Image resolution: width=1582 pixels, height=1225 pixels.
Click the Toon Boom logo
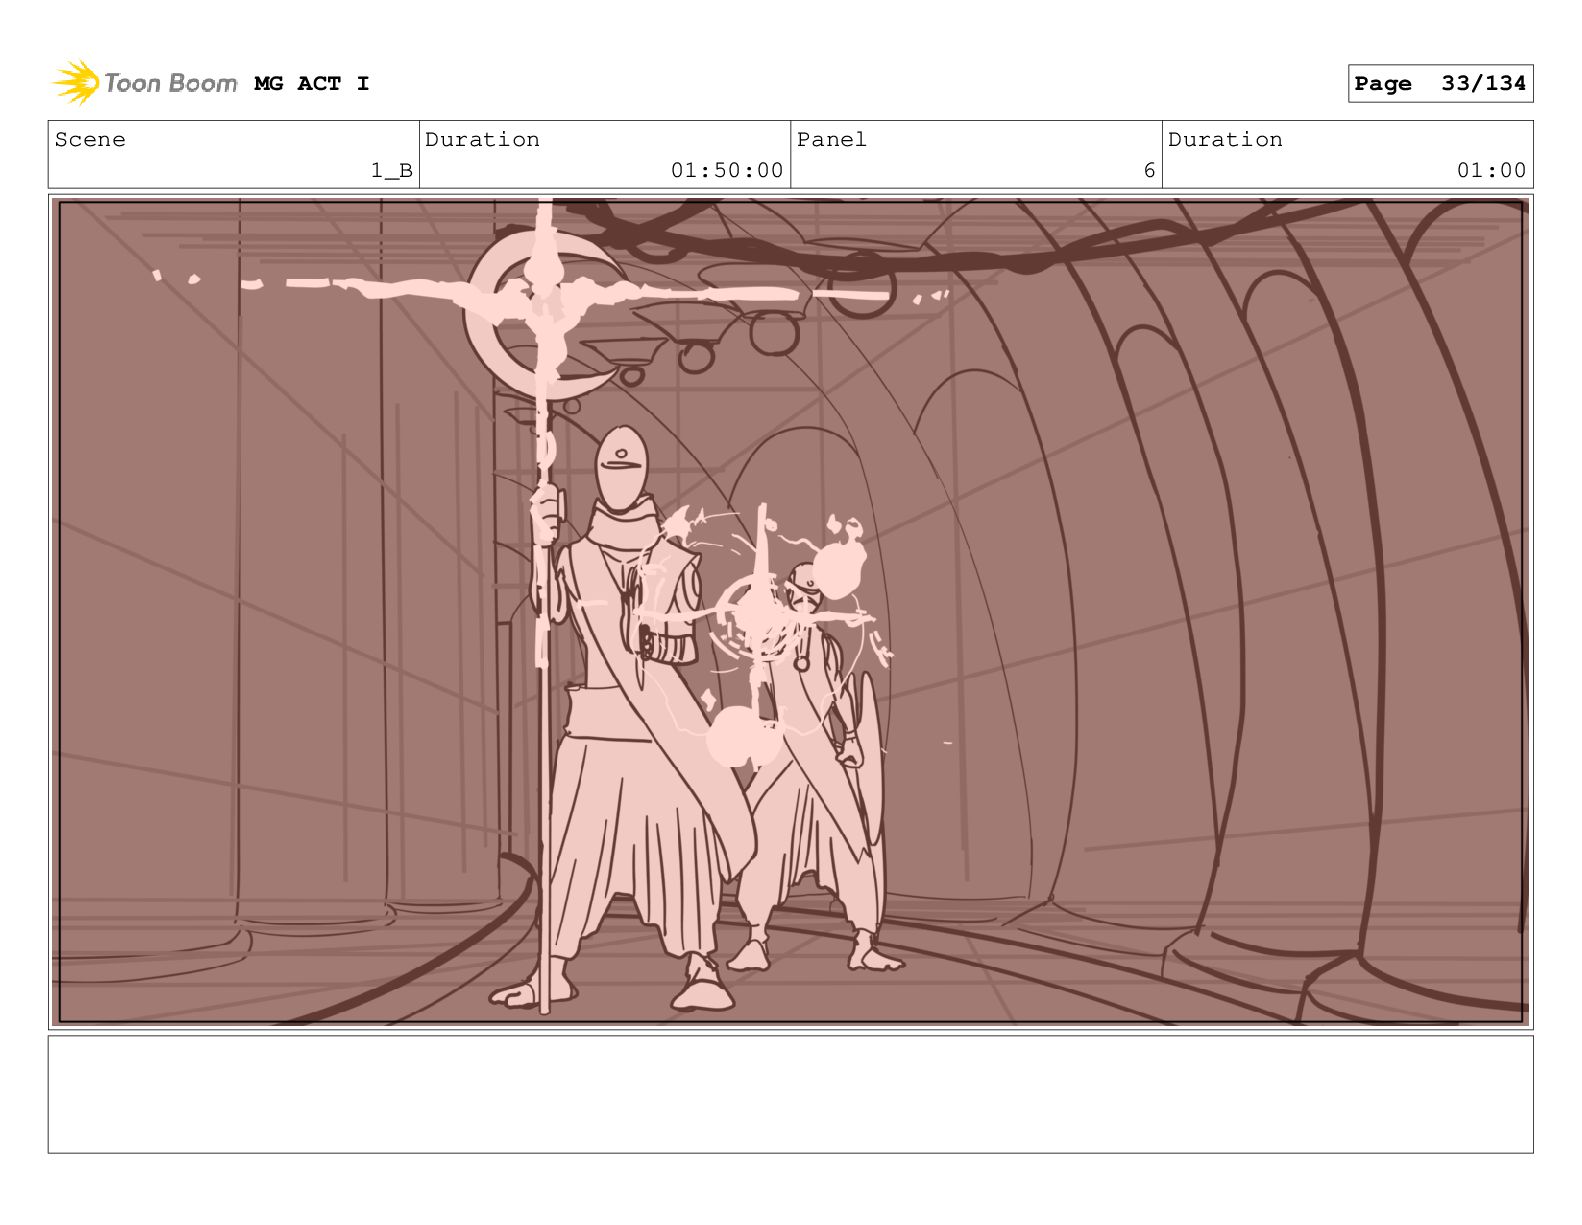[x=145, y=83]
